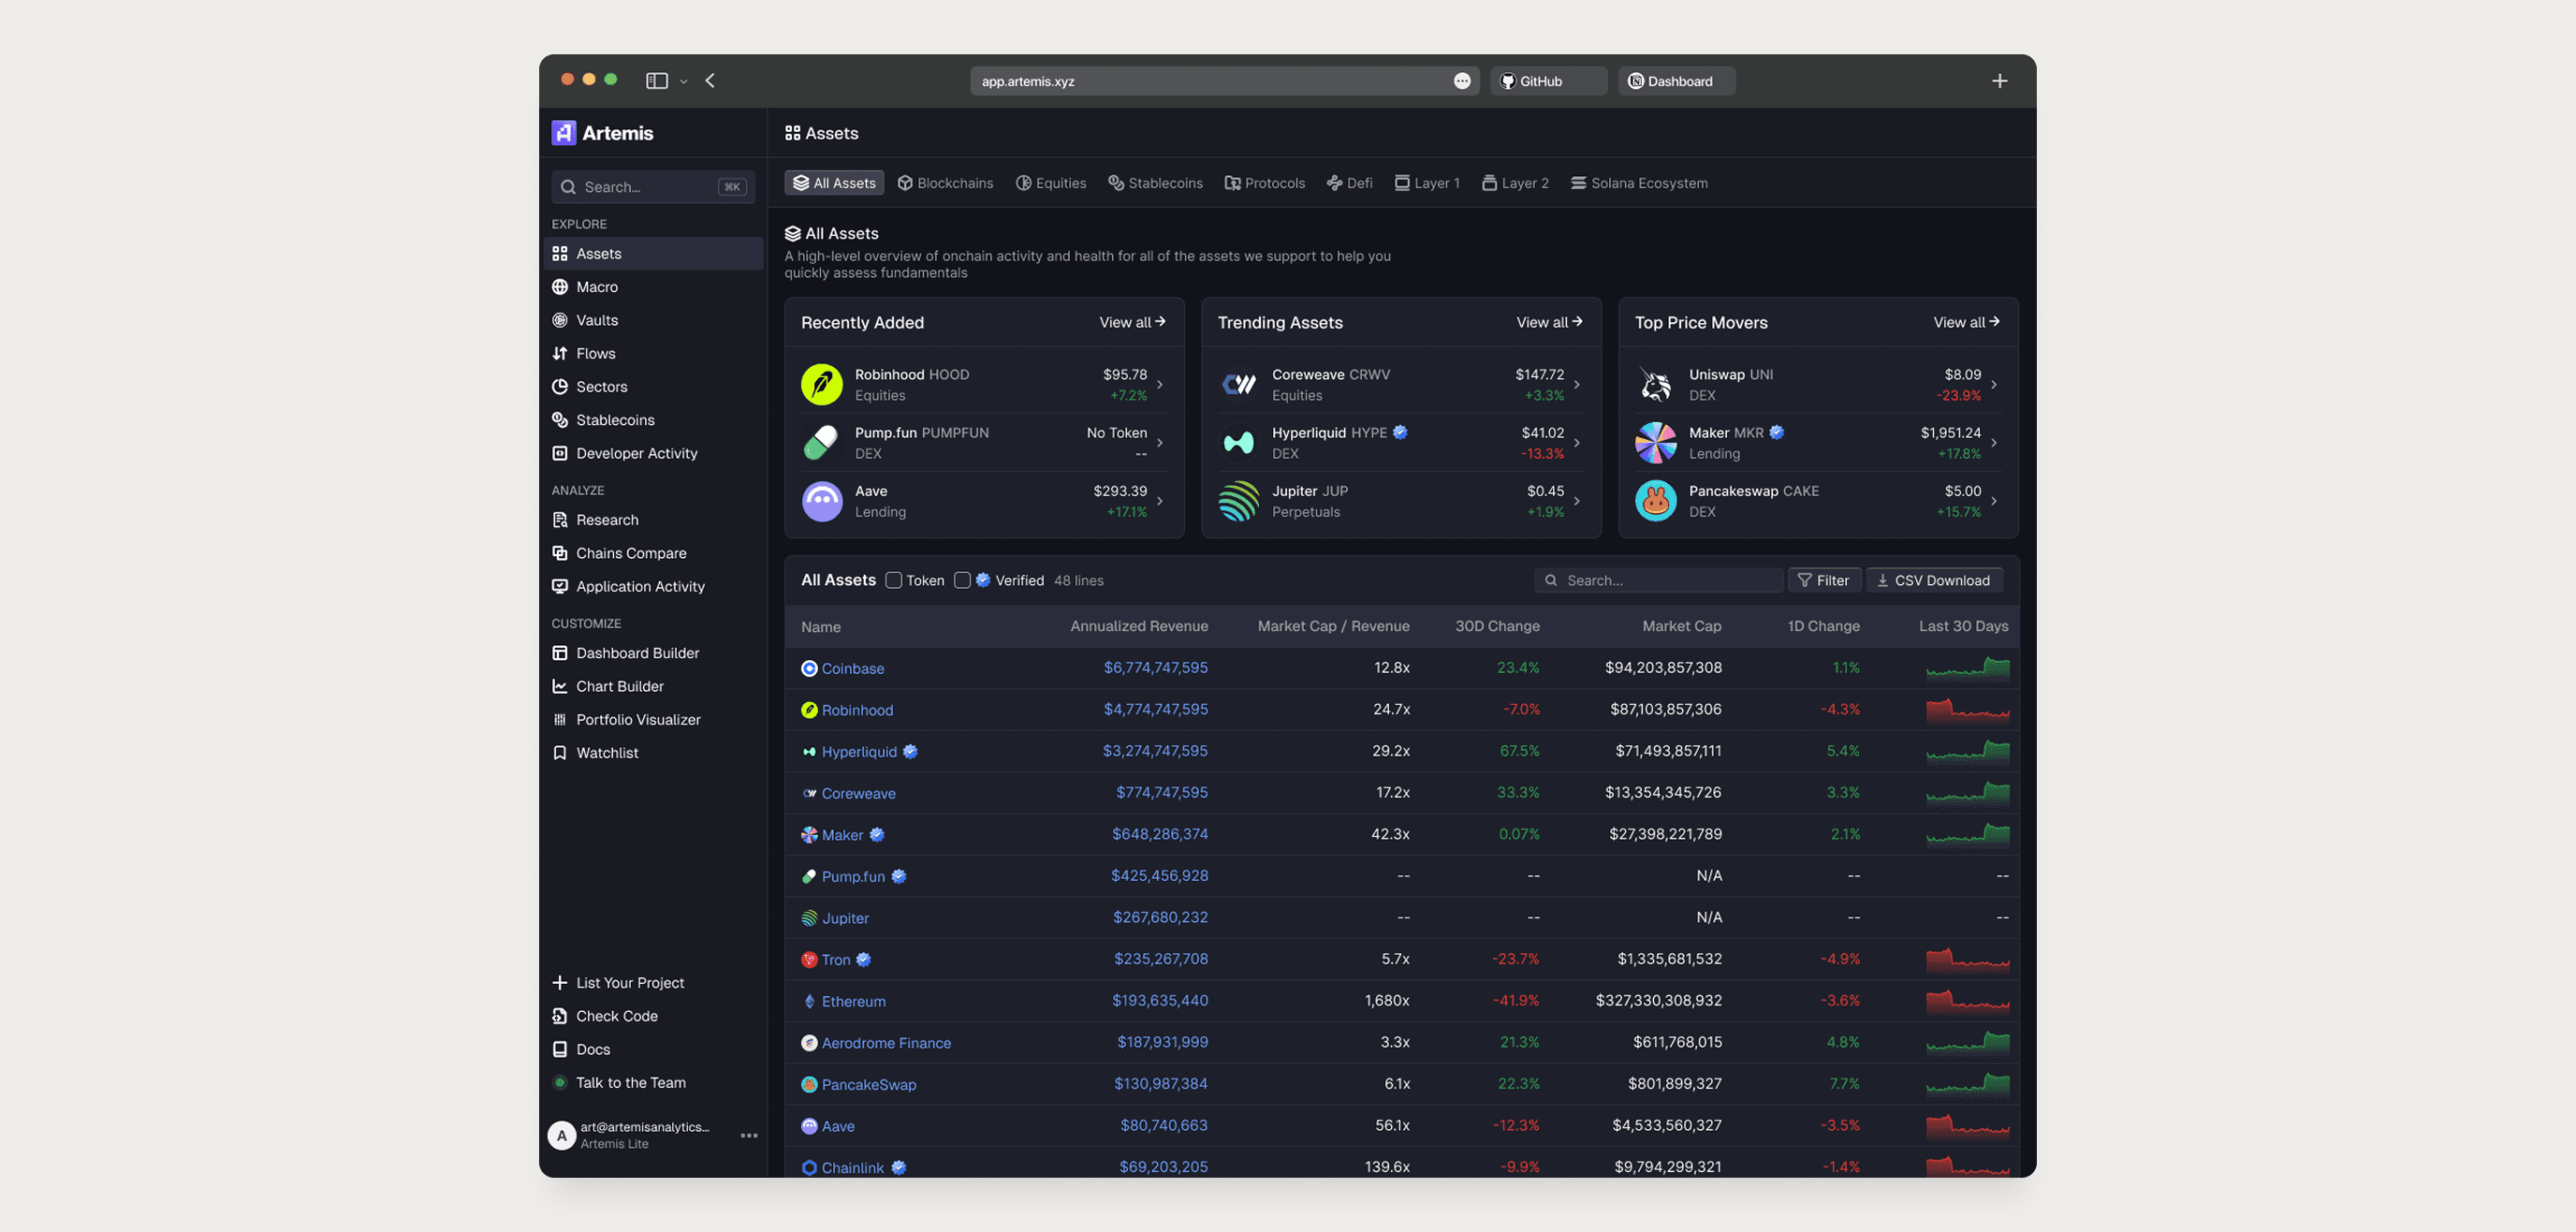This screenshot has height=1232, width=2576.
Task: Open account options three-dot menu
Action: pyautogui.click(x=748, y=1135)
